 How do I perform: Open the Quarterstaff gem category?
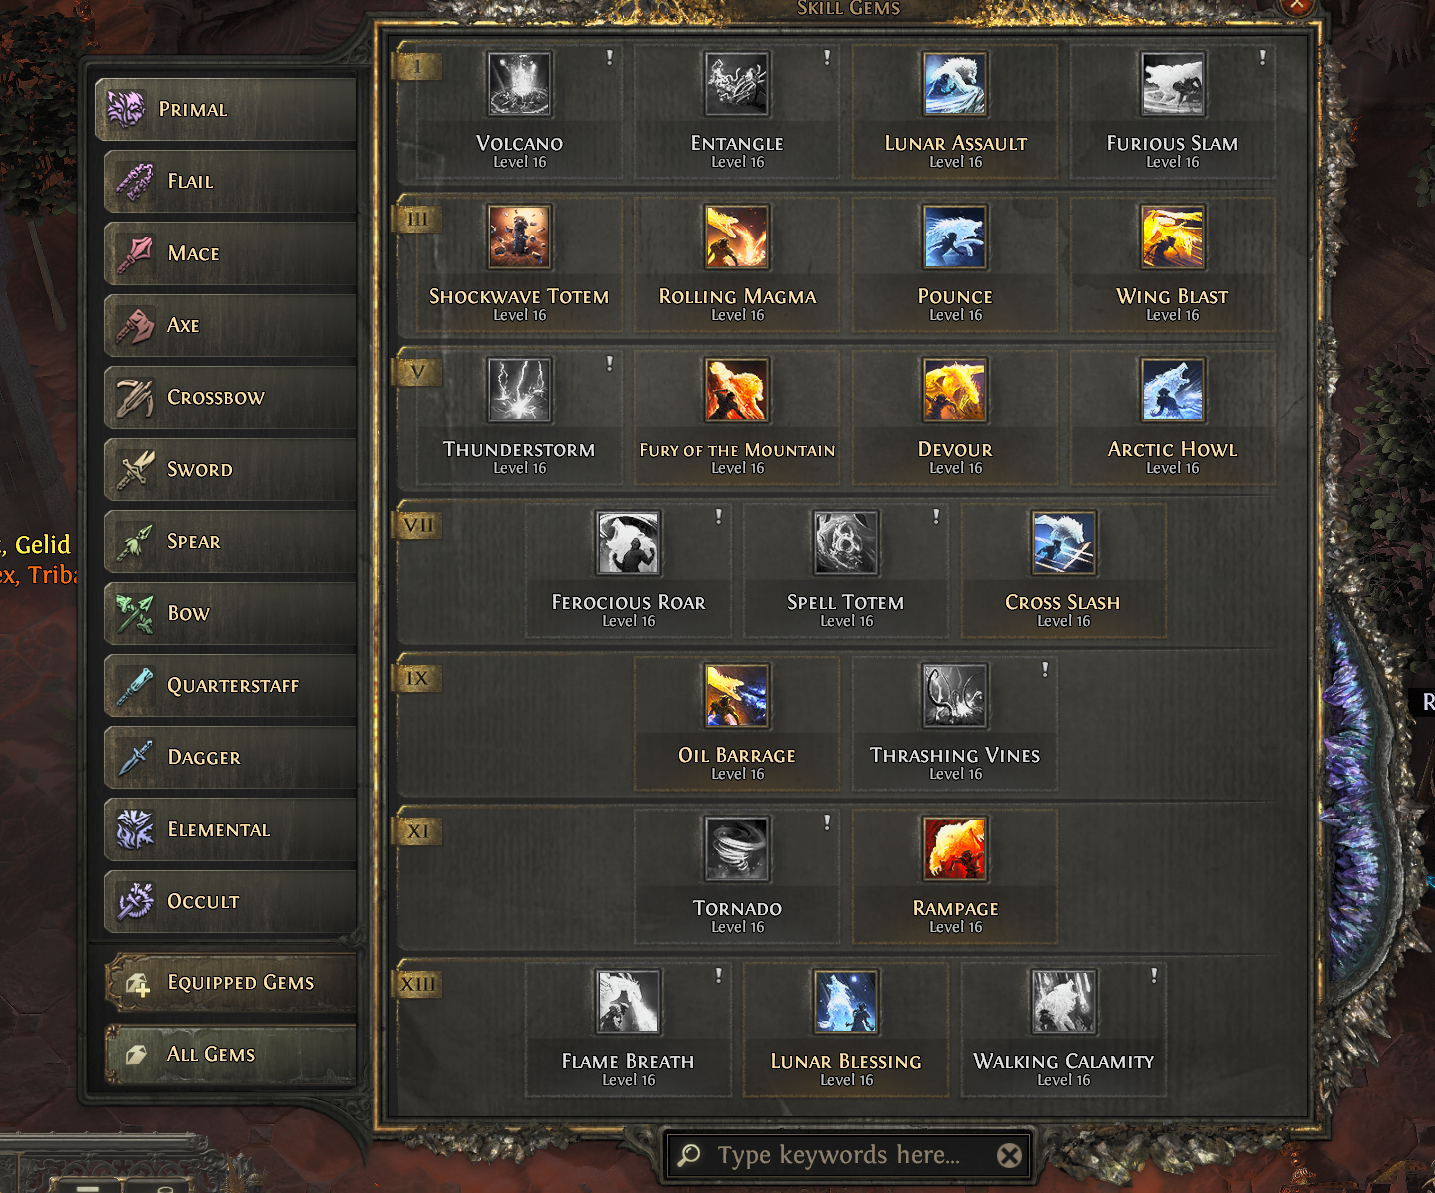(231, 686)
